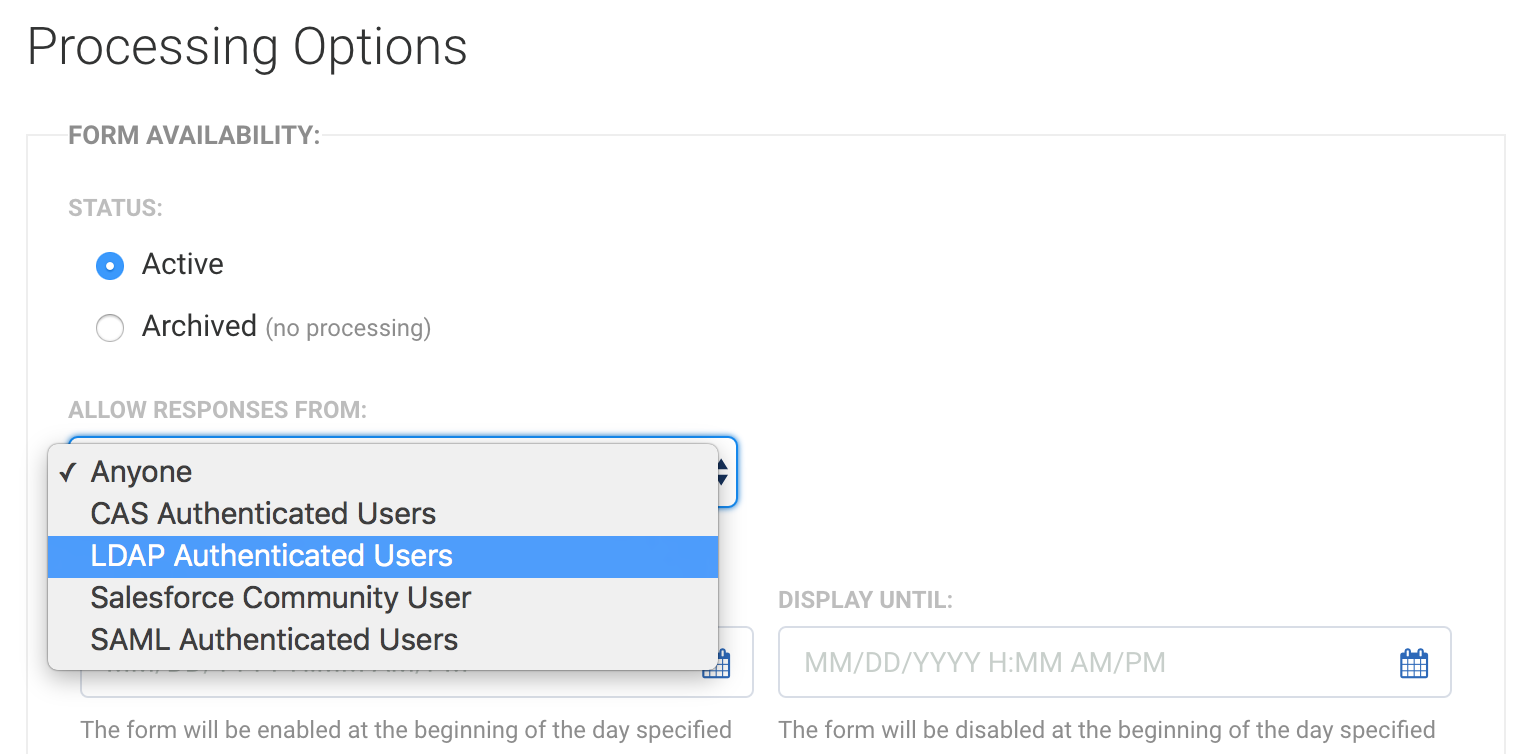
Task: Select the Active status radio button
Action: pos(109,266)
